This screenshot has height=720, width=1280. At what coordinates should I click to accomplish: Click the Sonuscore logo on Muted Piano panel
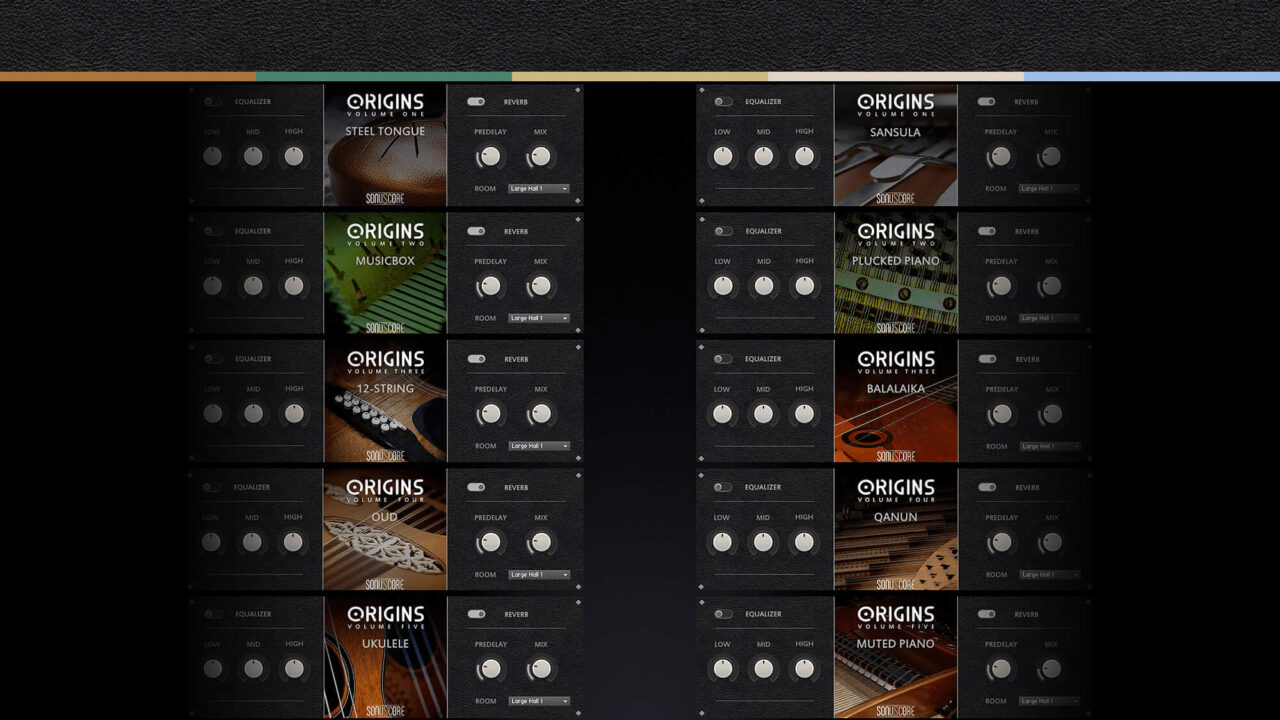[896, 710]
